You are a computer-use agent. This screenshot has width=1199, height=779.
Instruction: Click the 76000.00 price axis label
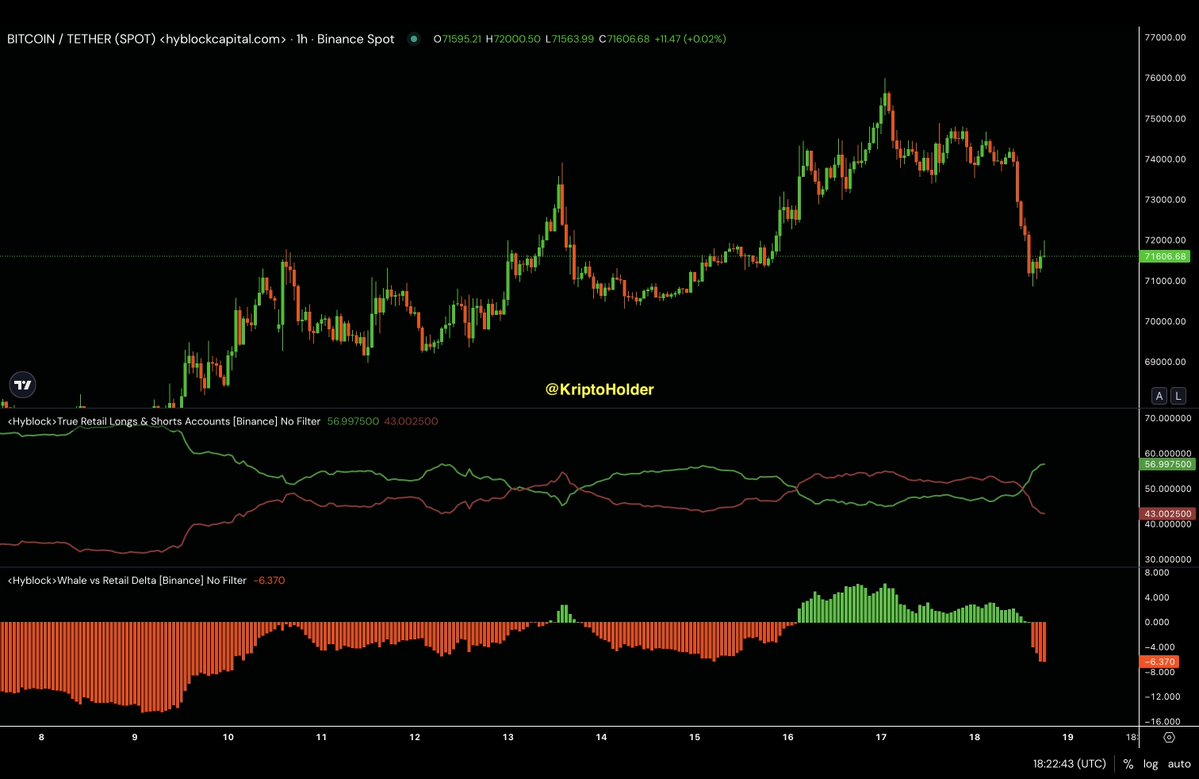pyautogui.click(x=1165, y=78)
